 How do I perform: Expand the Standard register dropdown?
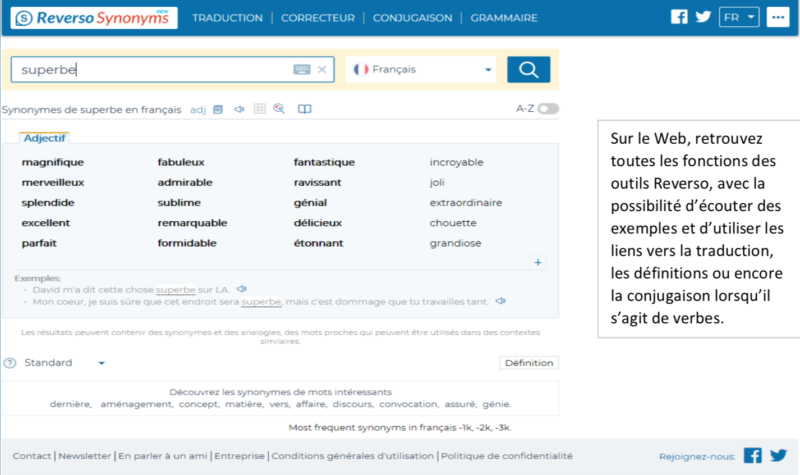point(64,363)
